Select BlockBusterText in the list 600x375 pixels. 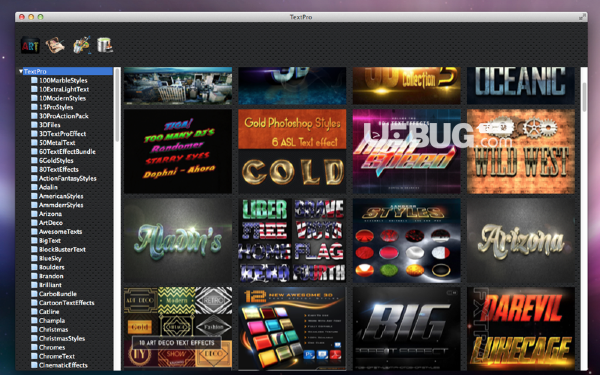click(x=62, y=249)
